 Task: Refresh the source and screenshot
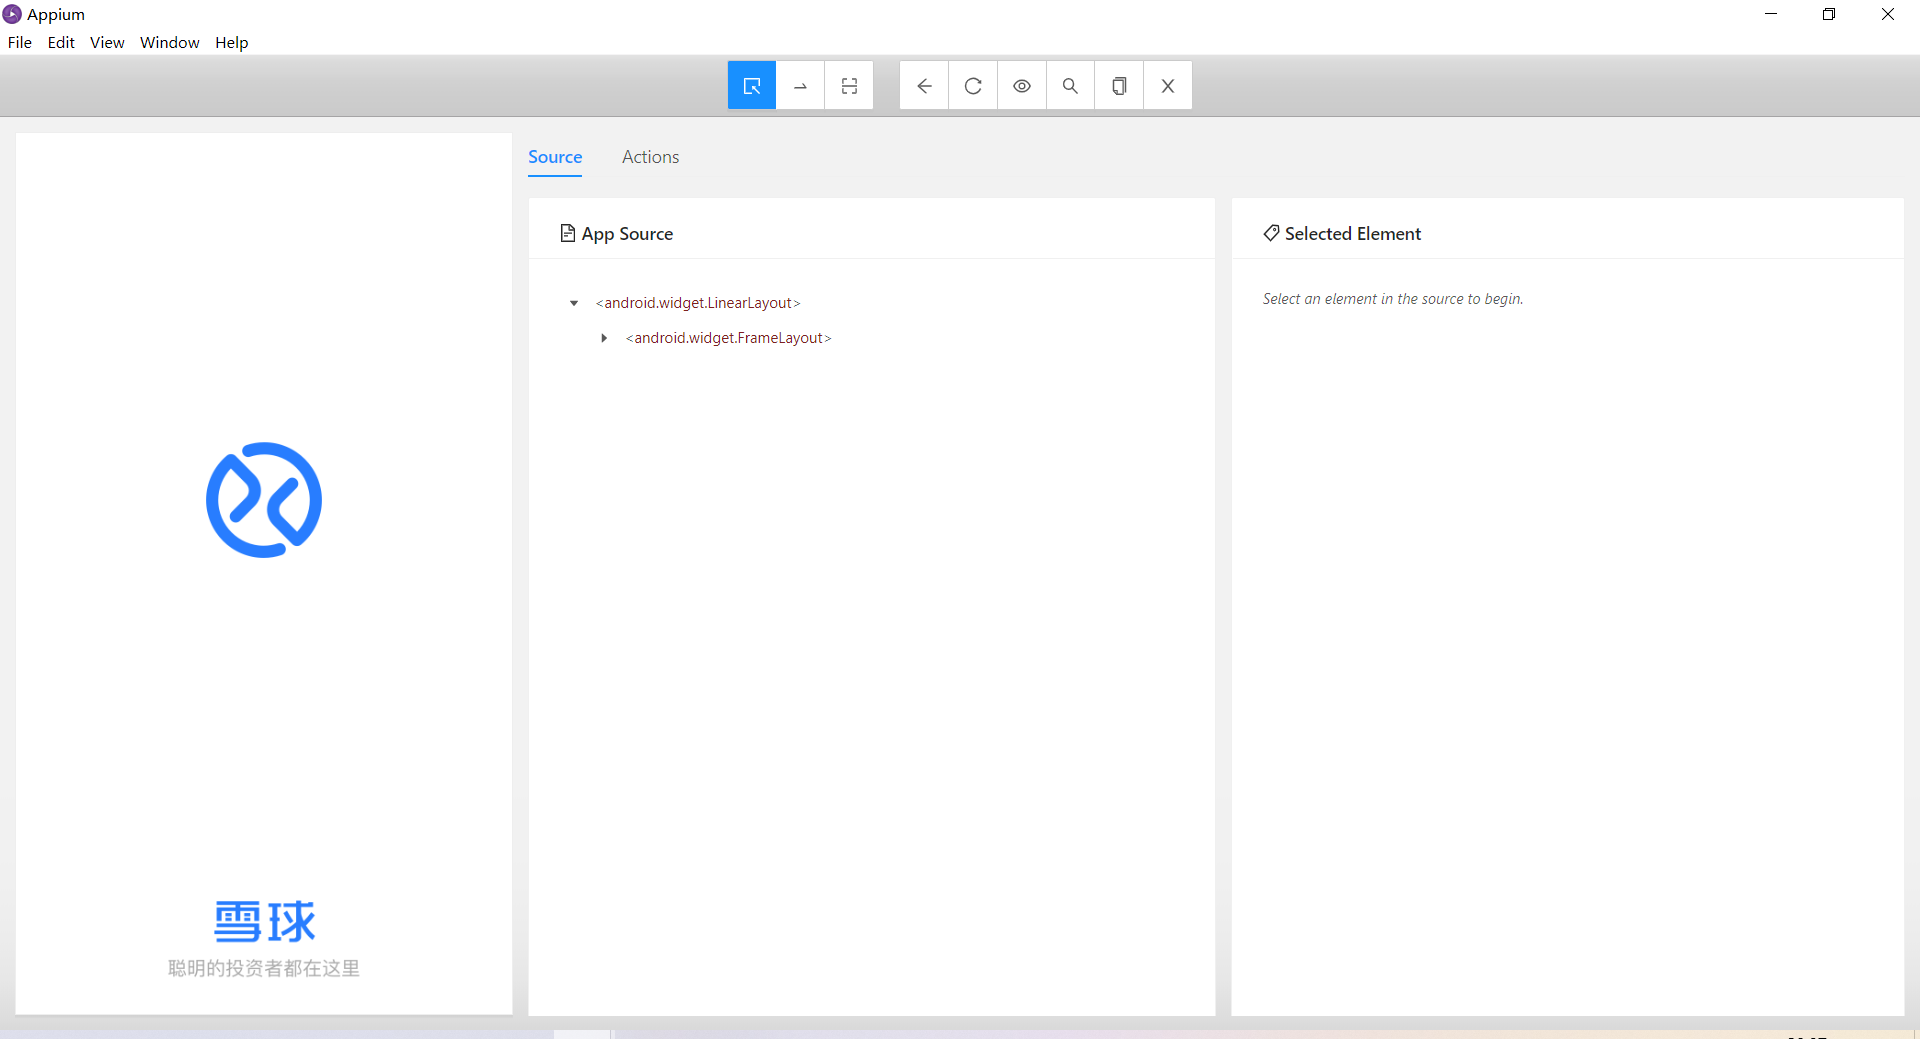coord(973,86)
